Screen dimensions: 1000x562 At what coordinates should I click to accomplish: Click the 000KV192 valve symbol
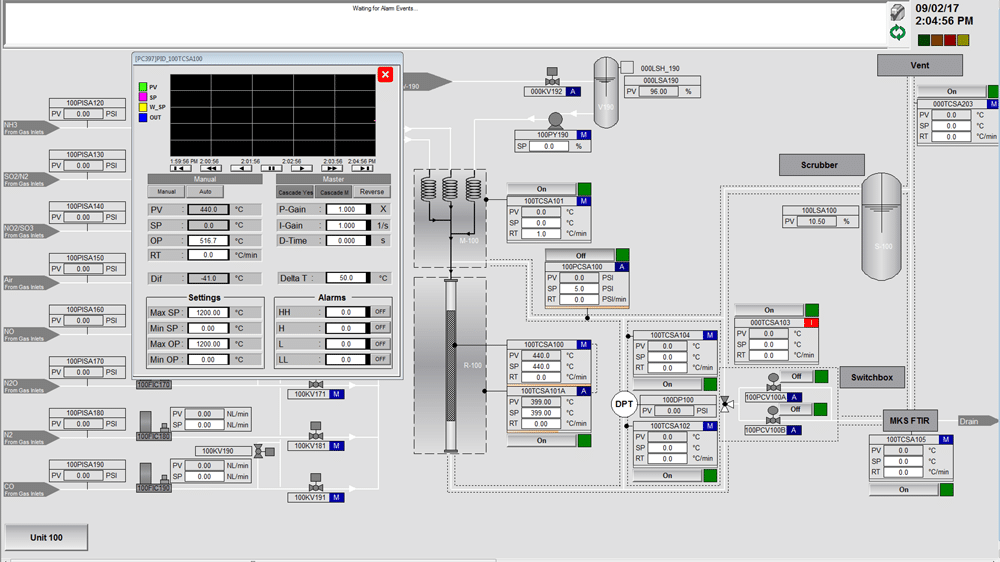click(552, 77)
